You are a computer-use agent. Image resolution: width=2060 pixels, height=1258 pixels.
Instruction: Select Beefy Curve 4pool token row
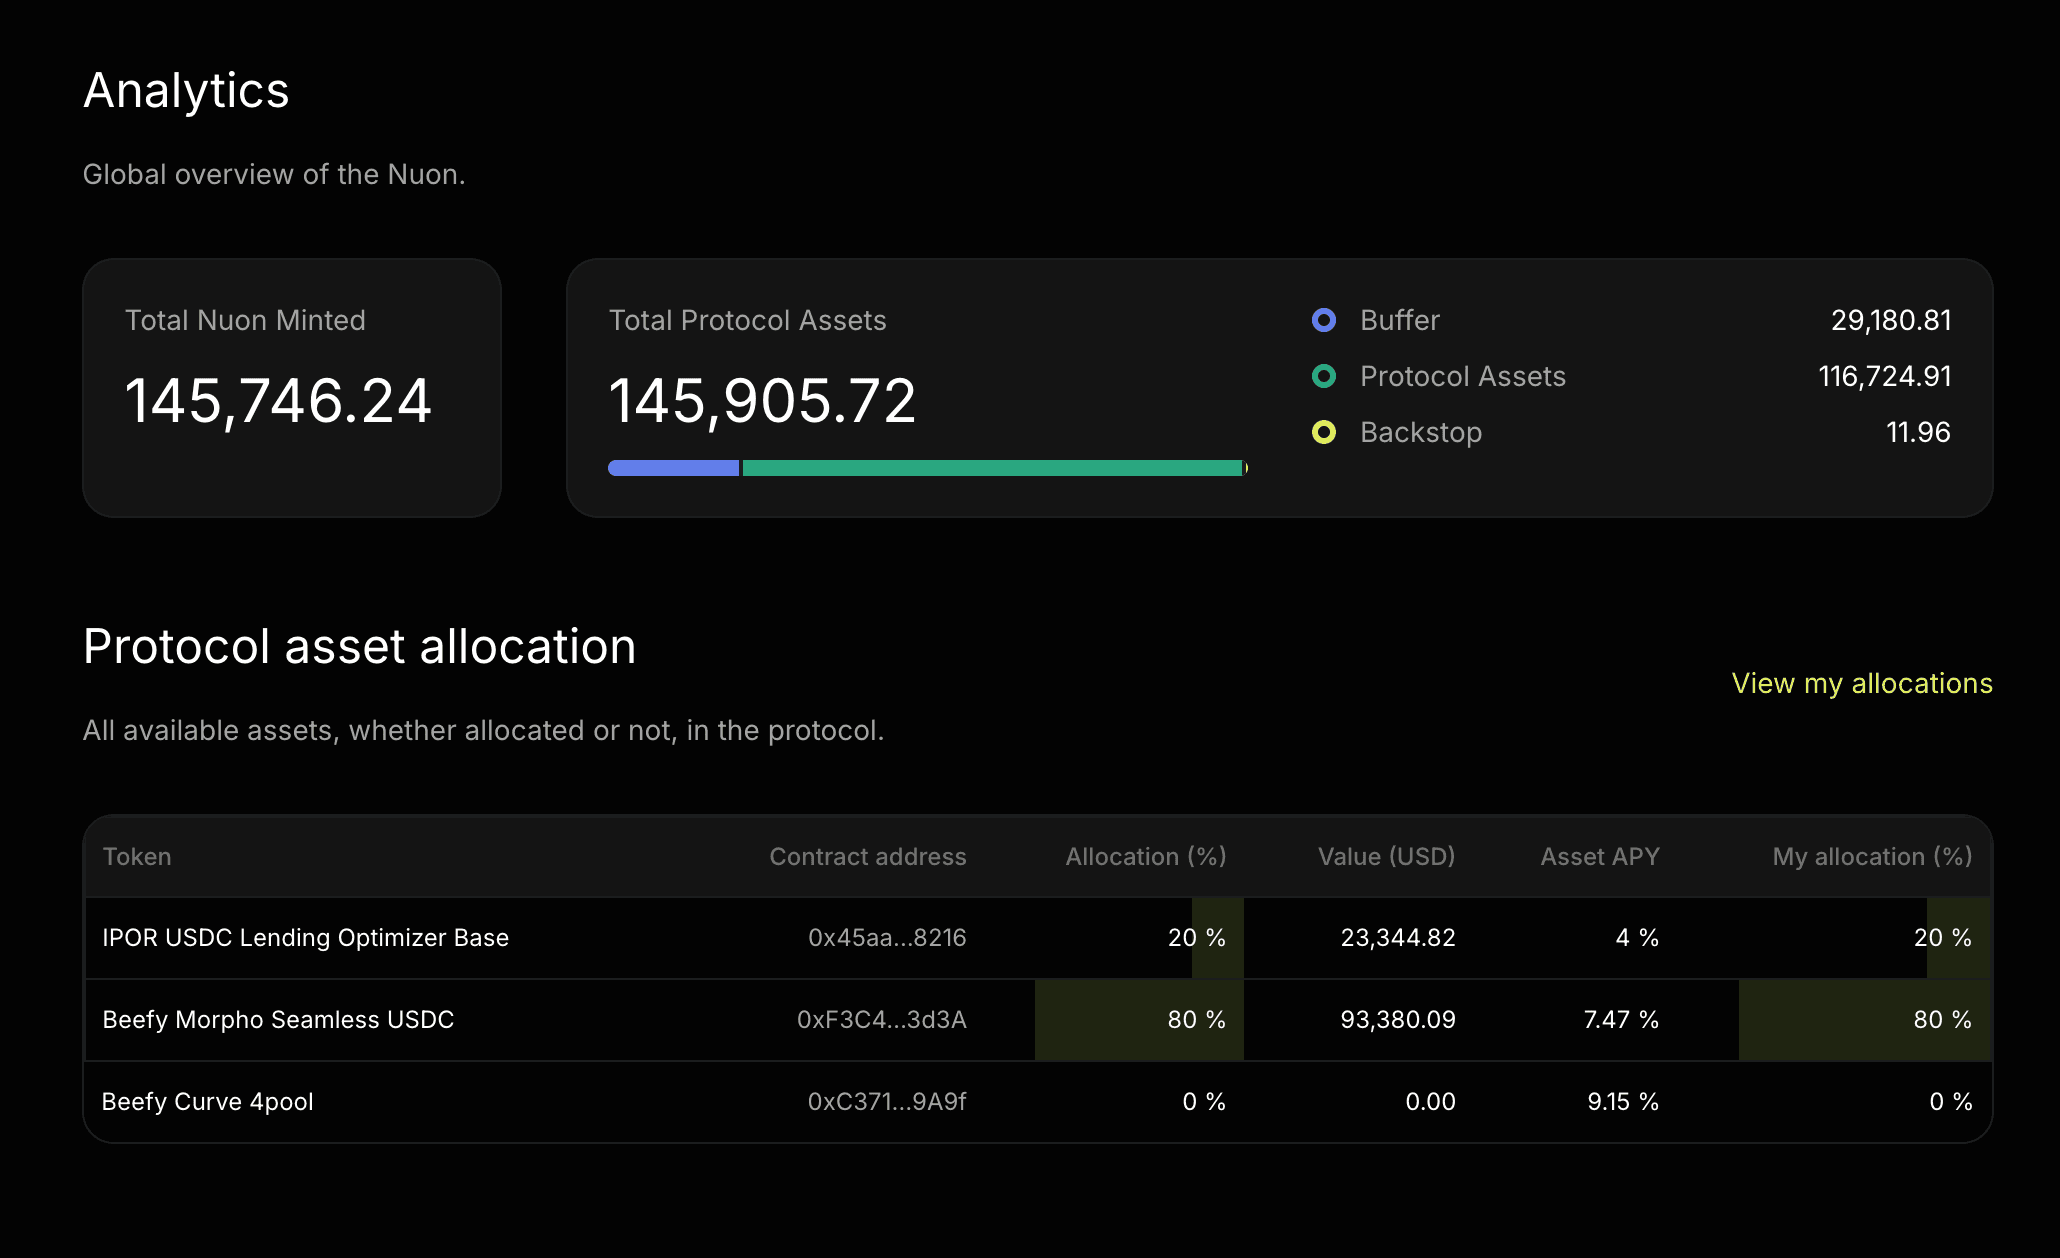(208, 1102)
